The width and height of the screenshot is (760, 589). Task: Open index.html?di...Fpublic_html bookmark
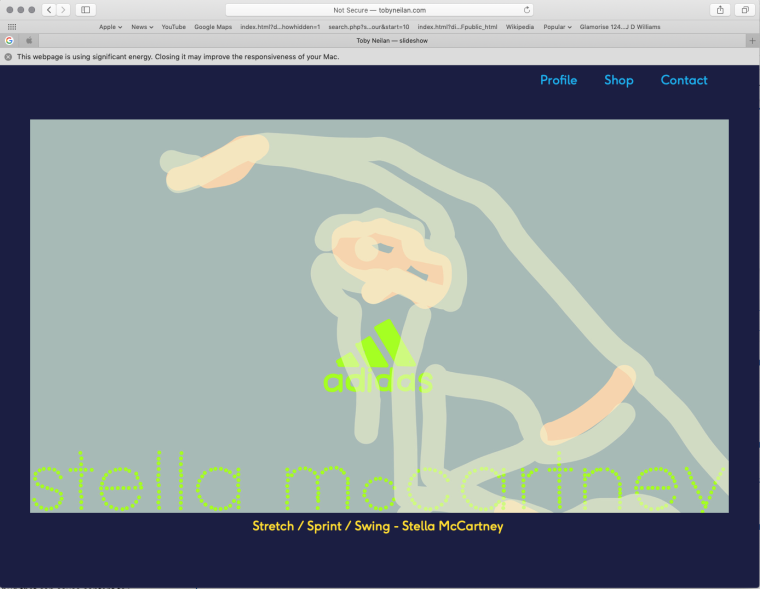[457, 27]
